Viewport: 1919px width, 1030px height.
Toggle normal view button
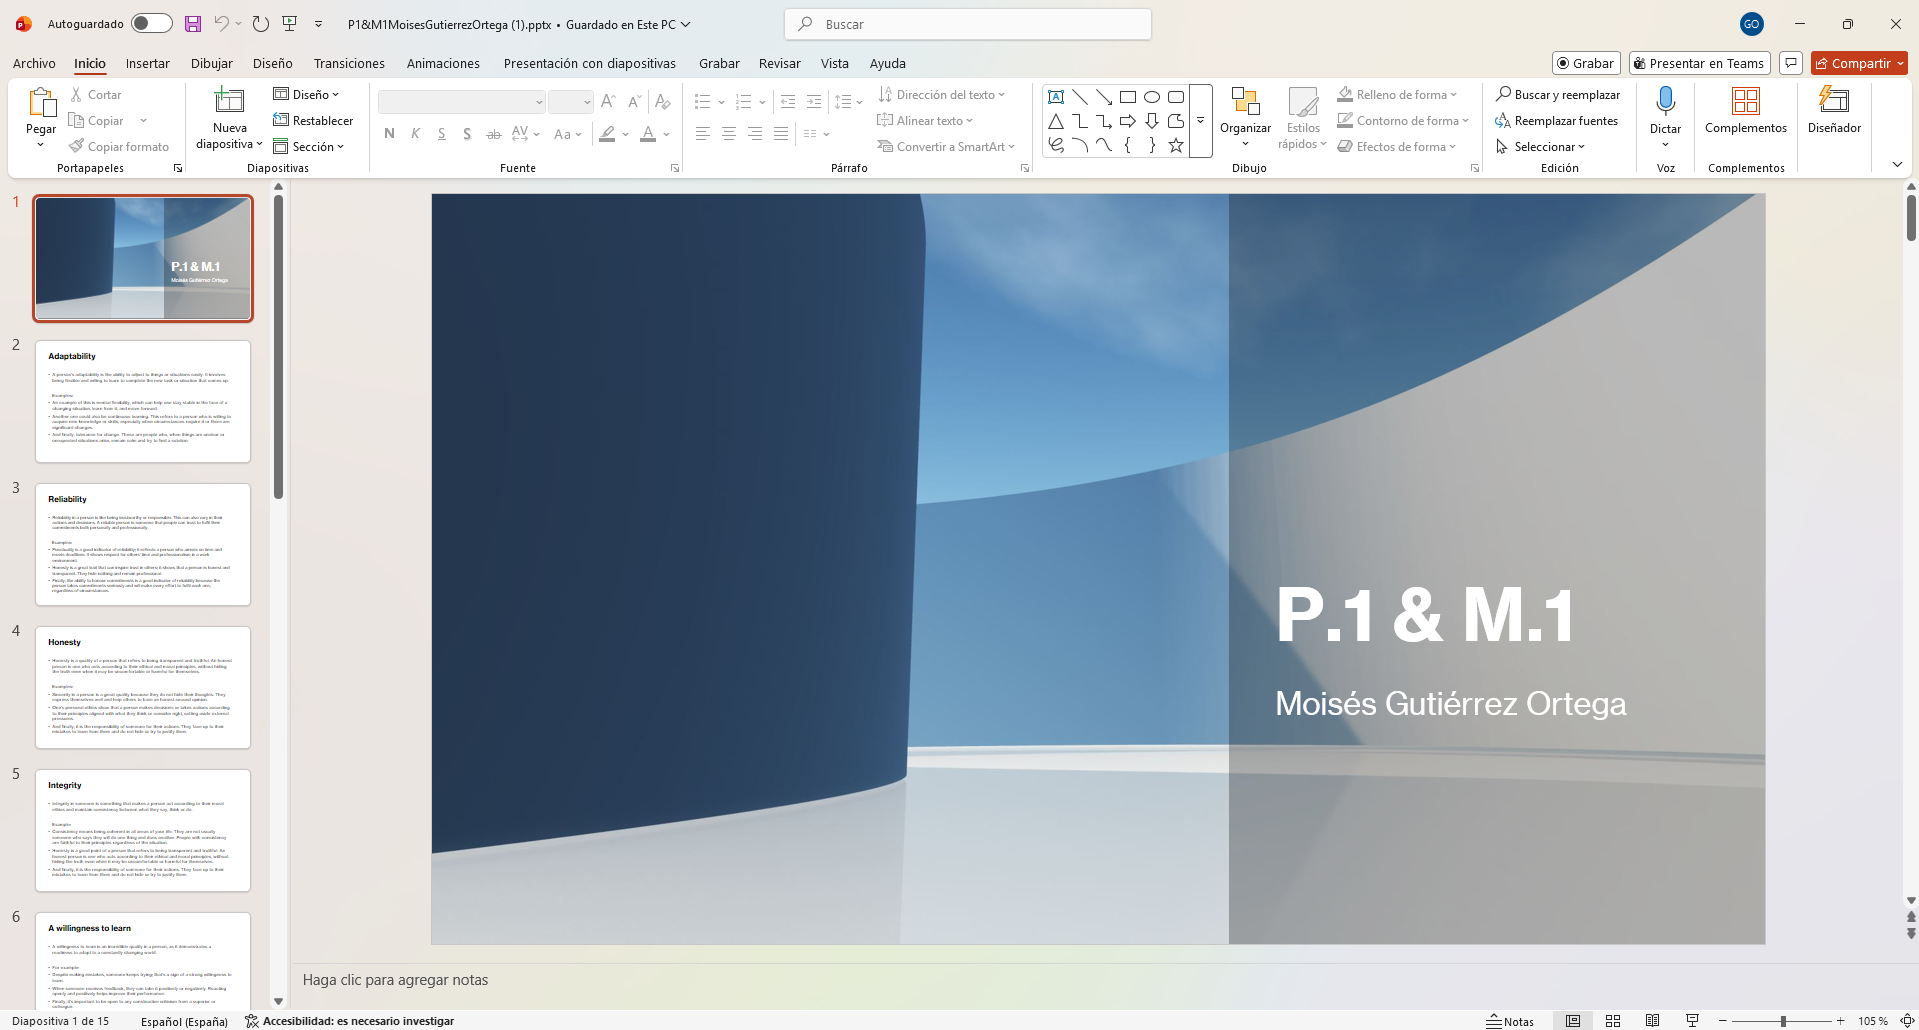coord(1573,1021)
